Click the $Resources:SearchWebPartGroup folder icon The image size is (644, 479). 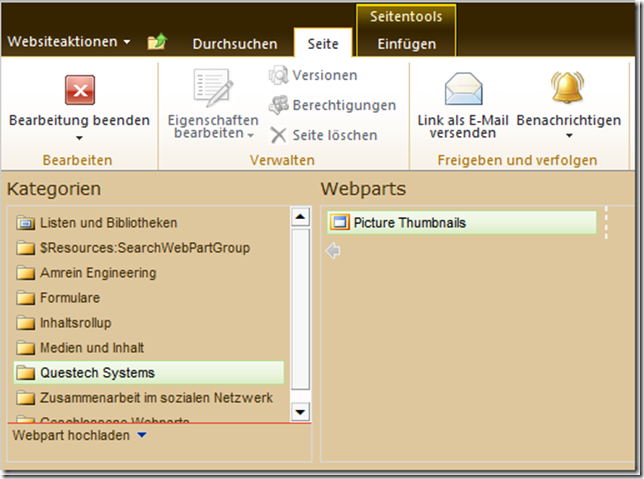pos(25,248)
